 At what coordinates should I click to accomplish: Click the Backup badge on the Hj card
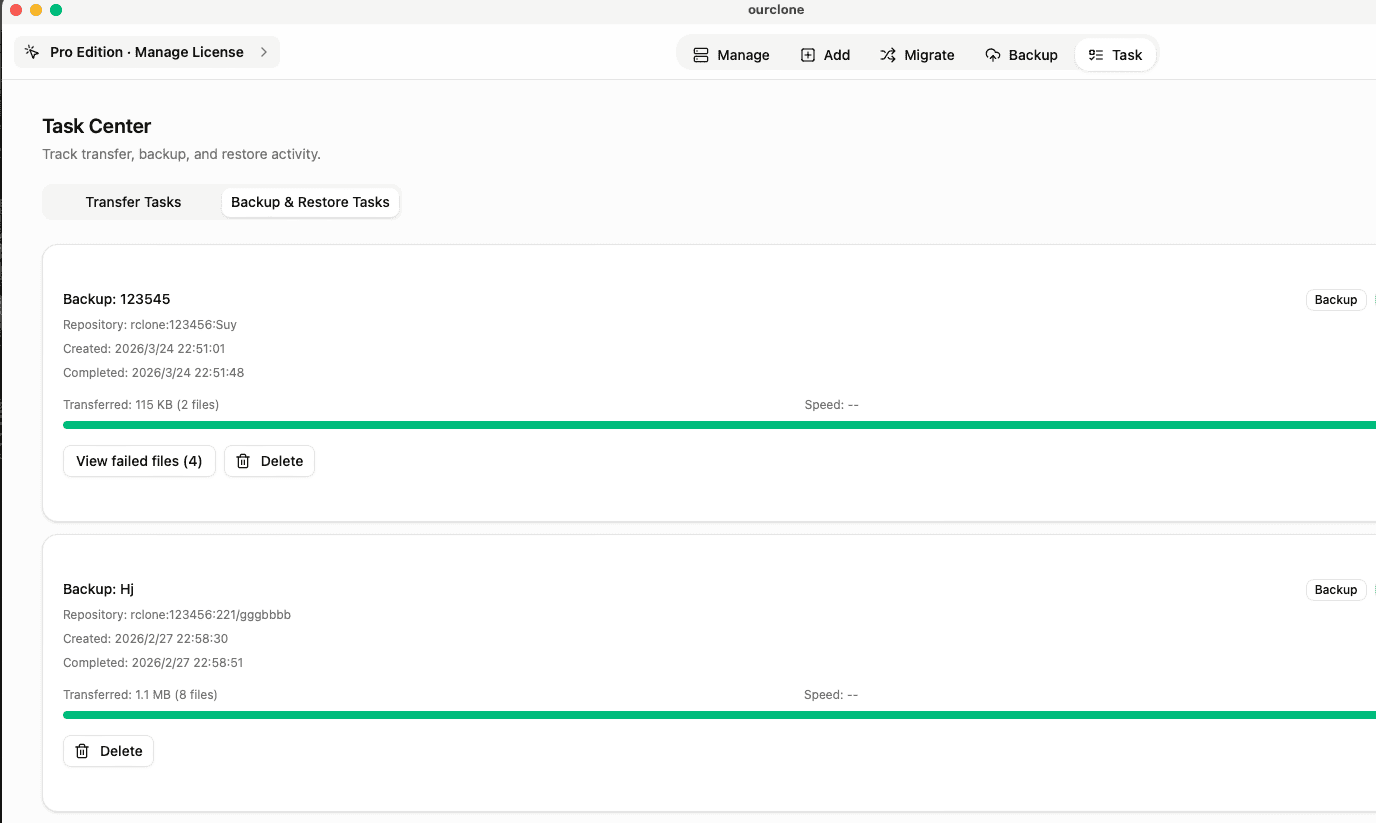click(x=1336, y=589)
